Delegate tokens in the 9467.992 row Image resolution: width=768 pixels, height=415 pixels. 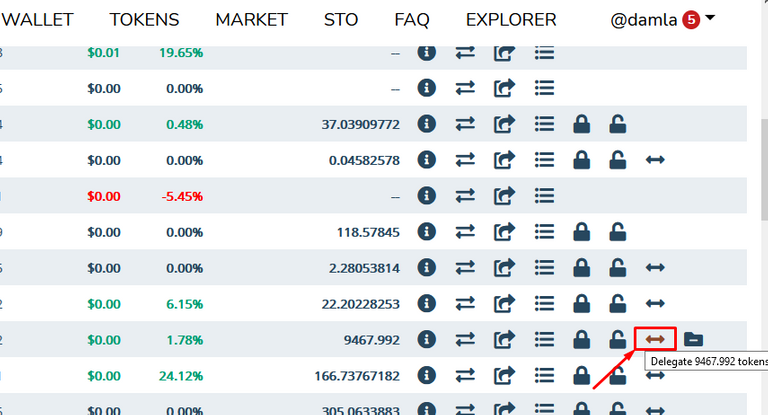pos(655,339)
